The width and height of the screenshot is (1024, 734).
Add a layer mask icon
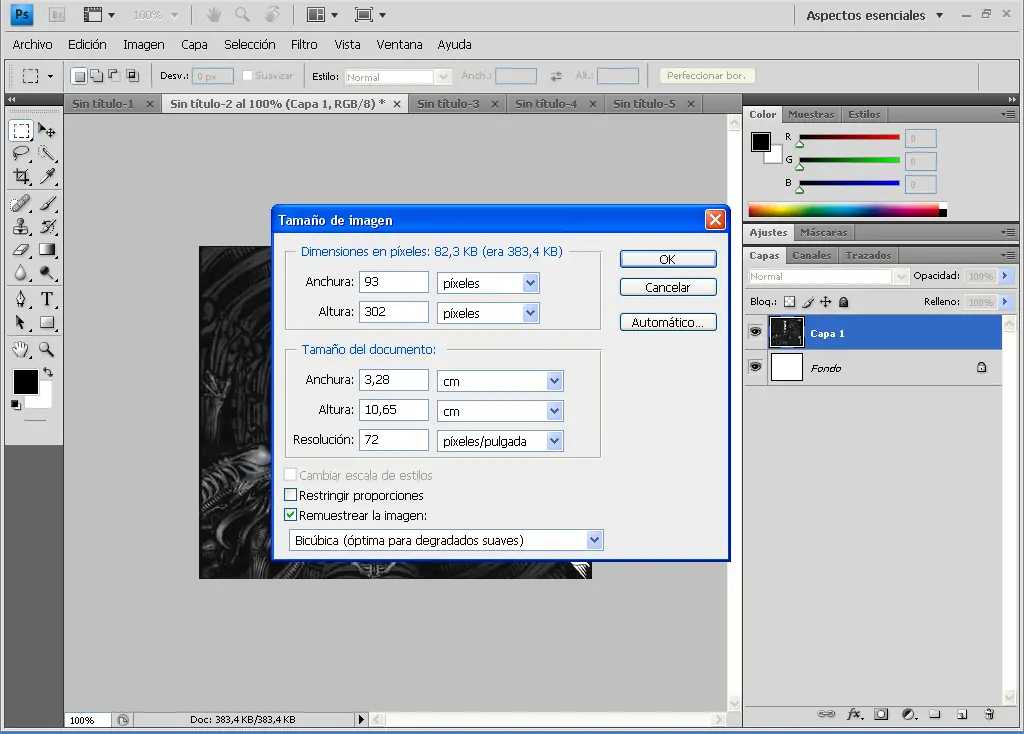coord(881,714)
